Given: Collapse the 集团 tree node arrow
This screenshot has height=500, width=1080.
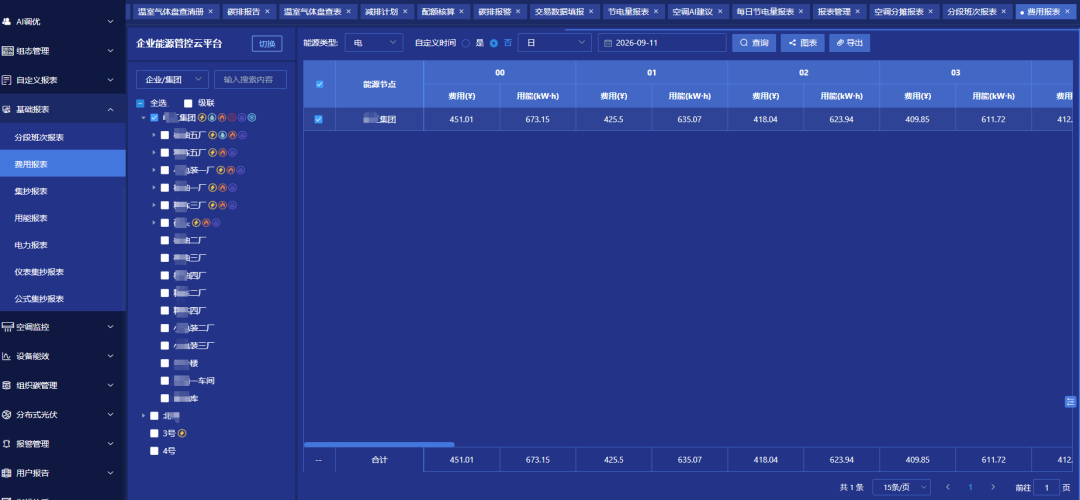Looking at the screenshot, I should (x=143, y=117).
